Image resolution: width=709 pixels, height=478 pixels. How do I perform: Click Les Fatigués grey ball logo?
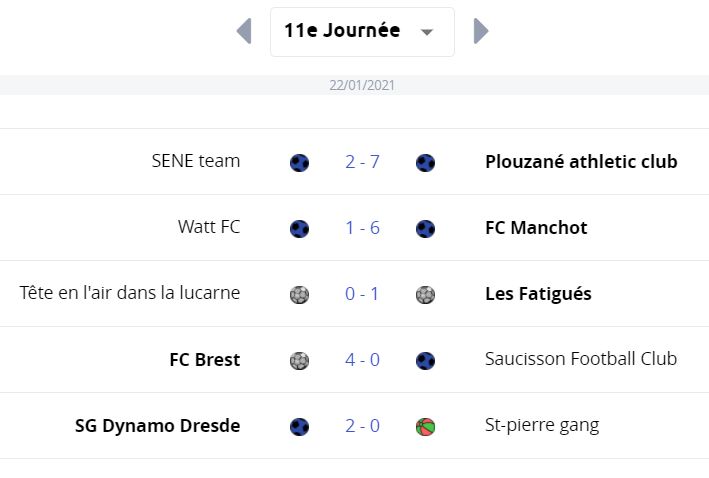pos(425,294)
